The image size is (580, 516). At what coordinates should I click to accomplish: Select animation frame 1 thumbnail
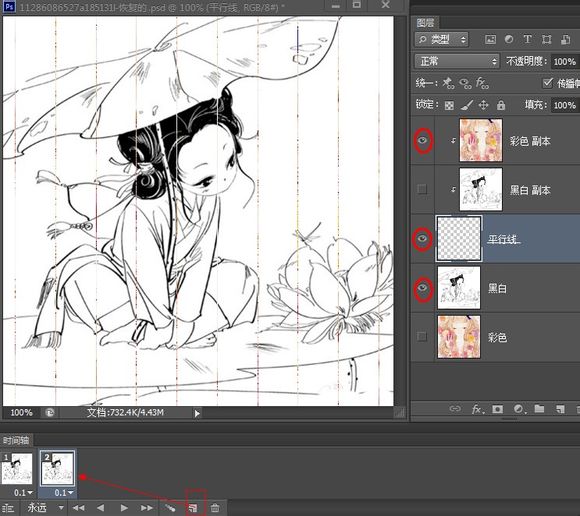[17, 468]
